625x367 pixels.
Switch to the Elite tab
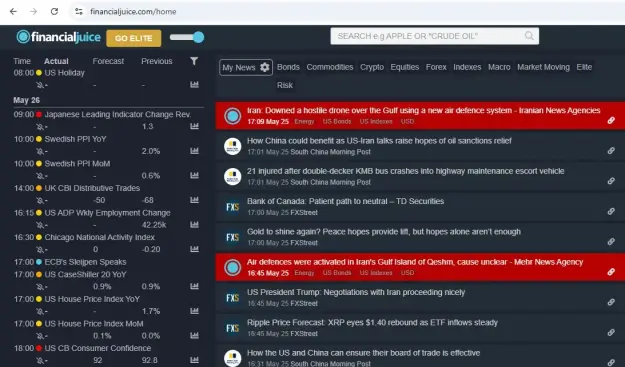(584, 67)
